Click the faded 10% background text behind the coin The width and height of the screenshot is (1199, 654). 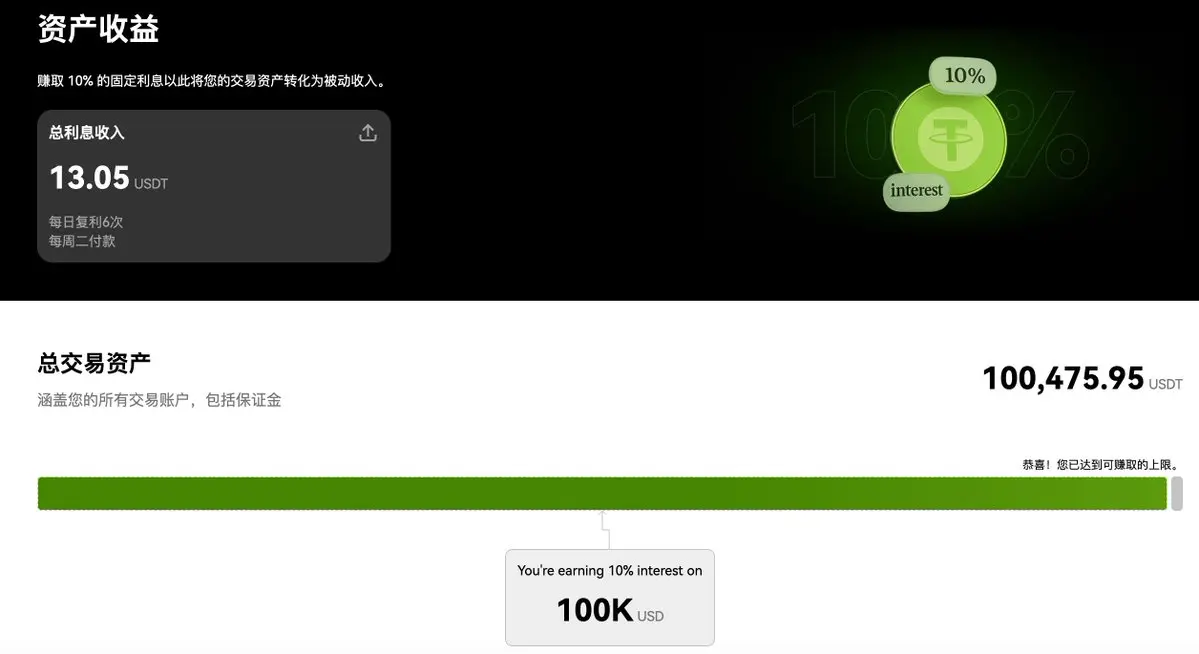[x=939, y=135]
